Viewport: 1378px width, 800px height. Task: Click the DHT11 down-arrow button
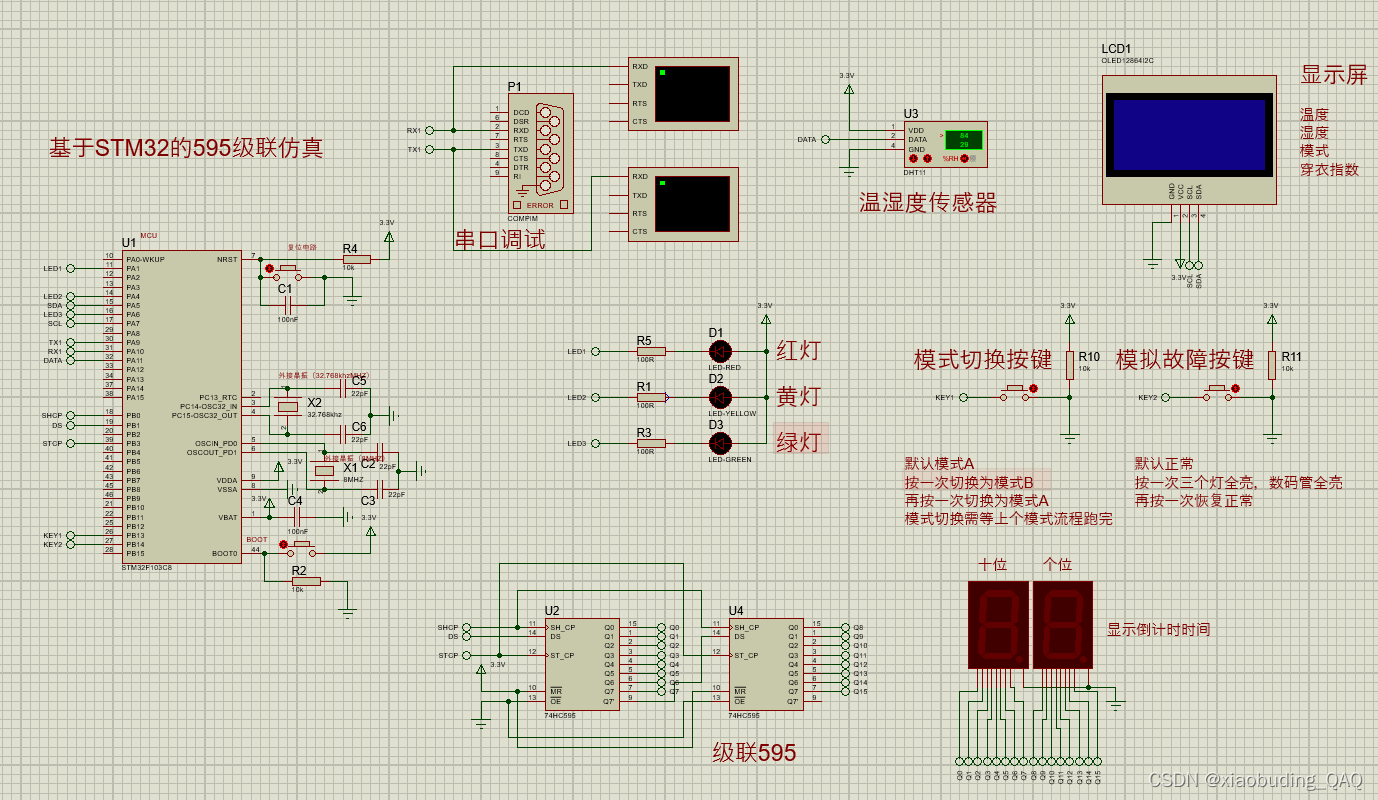point(912,159)
